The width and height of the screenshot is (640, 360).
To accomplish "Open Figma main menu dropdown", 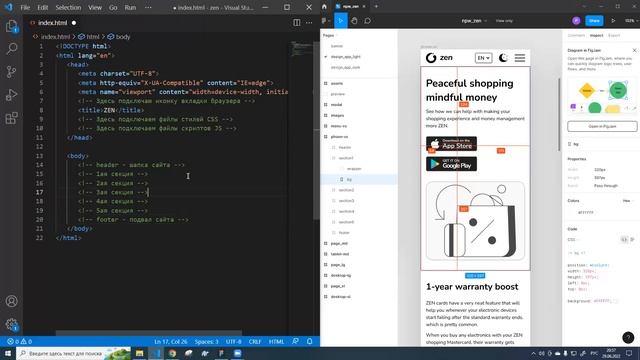I will tap(326, 21).
